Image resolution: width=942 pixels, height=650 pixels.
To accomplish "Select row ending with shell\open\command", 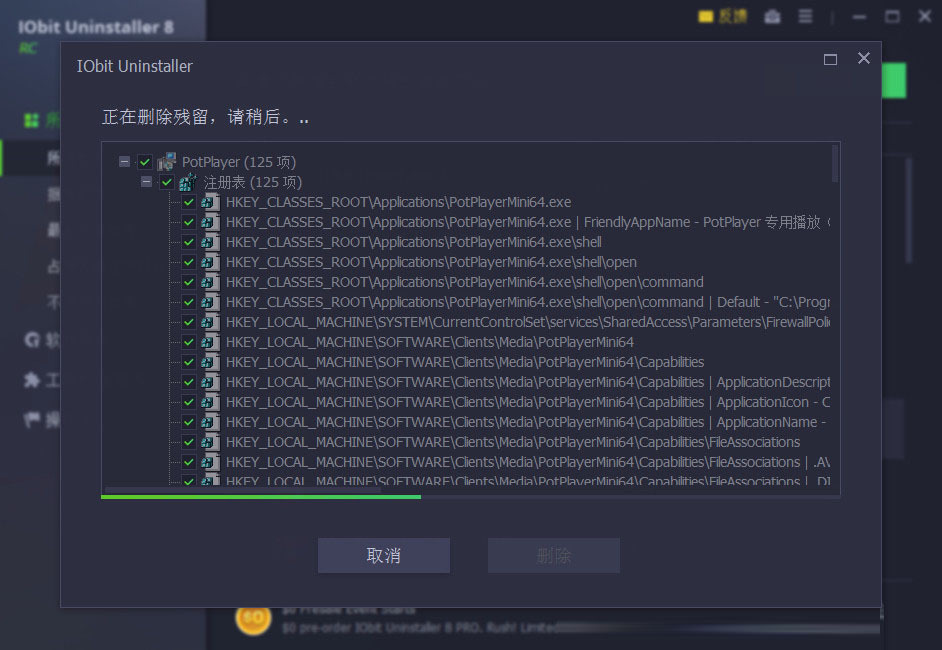I will tap(464, 282).
